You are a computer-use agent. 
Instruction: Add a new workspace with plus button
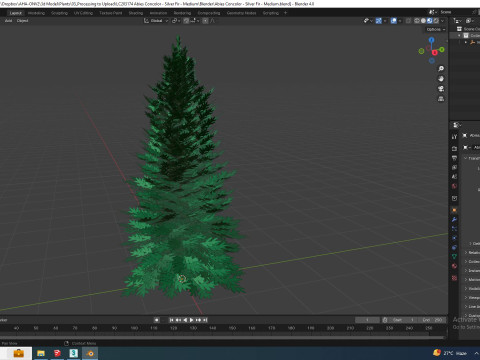click(x=285, y=13)
